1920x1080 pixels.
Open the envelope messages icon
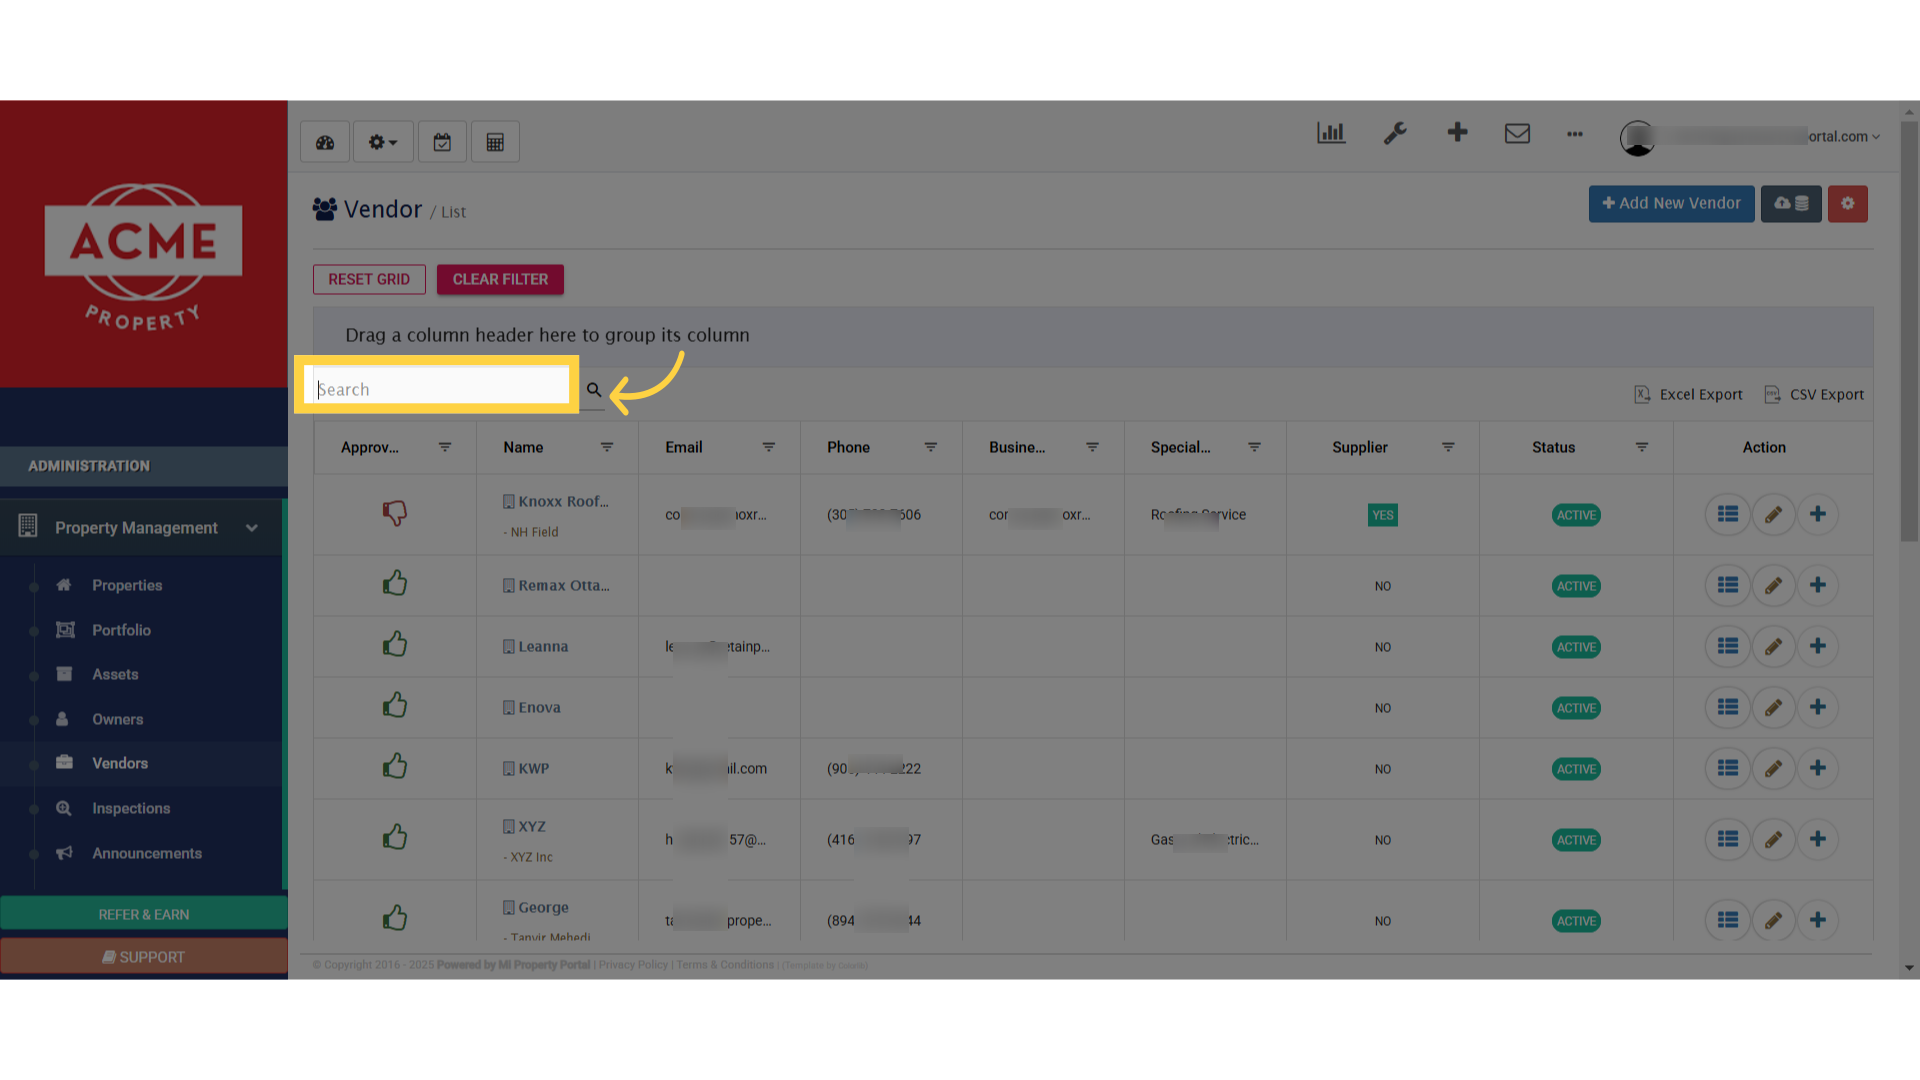pos(1517,133)
